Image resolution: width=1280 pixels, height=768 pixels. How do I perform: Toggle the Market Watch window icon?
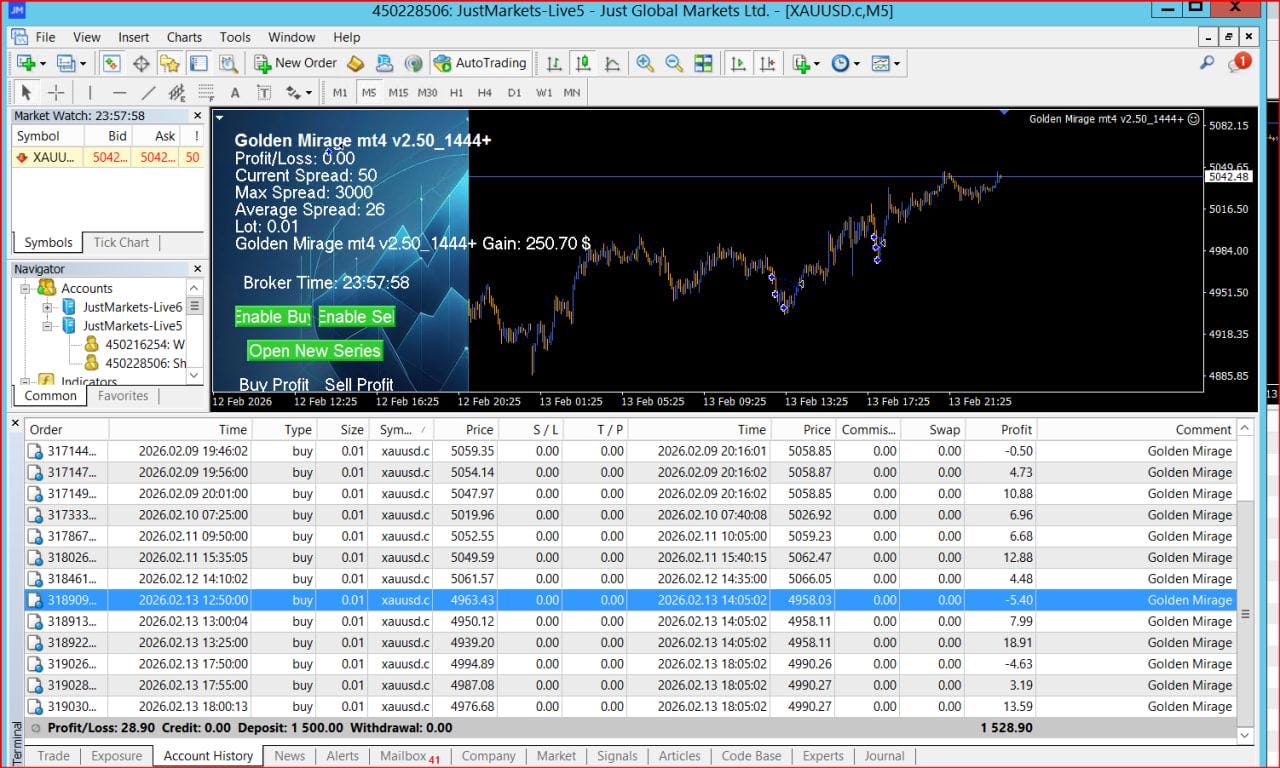click(111, 63)
